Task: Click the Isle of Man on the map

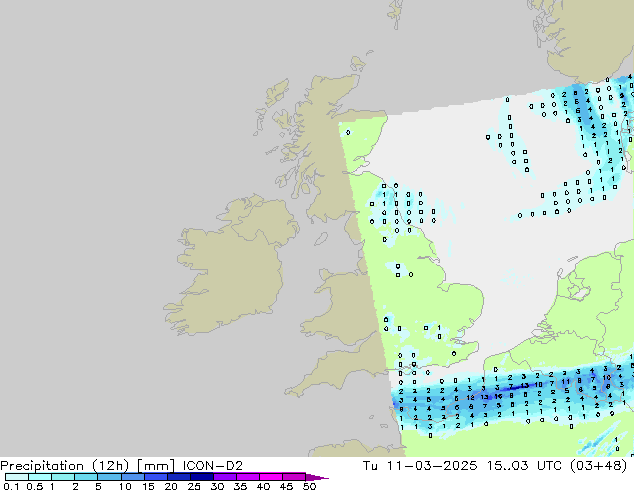Action: pos(321,239)
